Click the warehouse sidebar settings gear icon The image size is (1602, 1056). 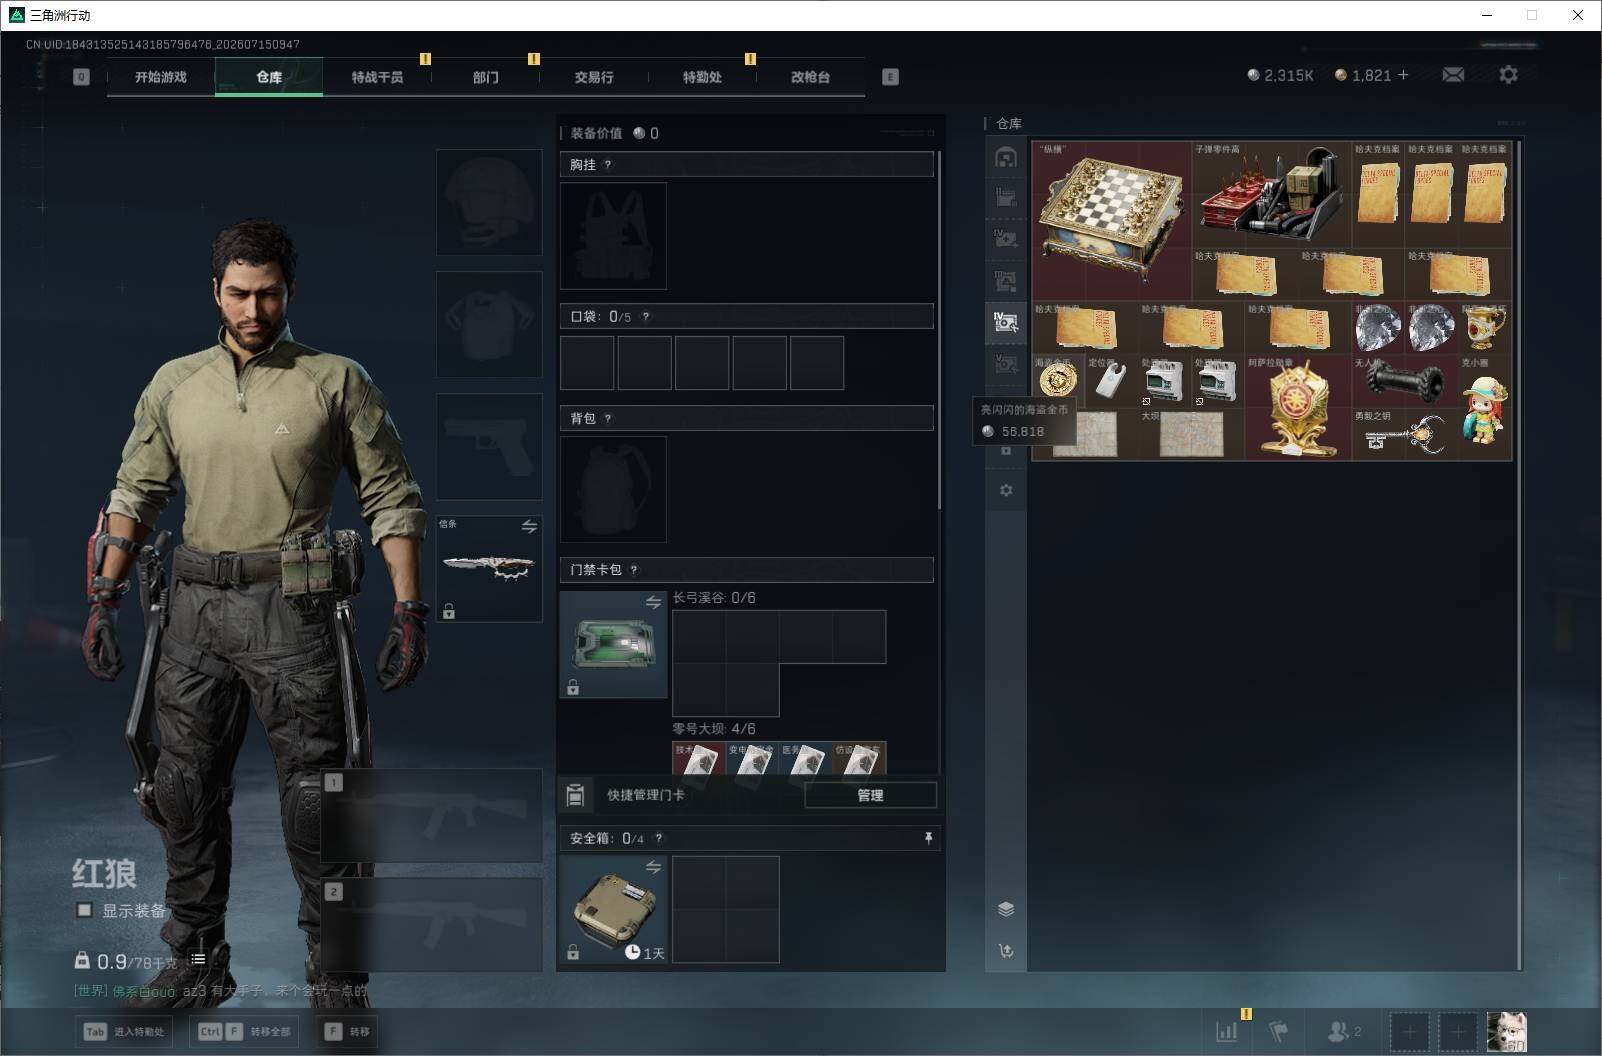click(1006, 490)
